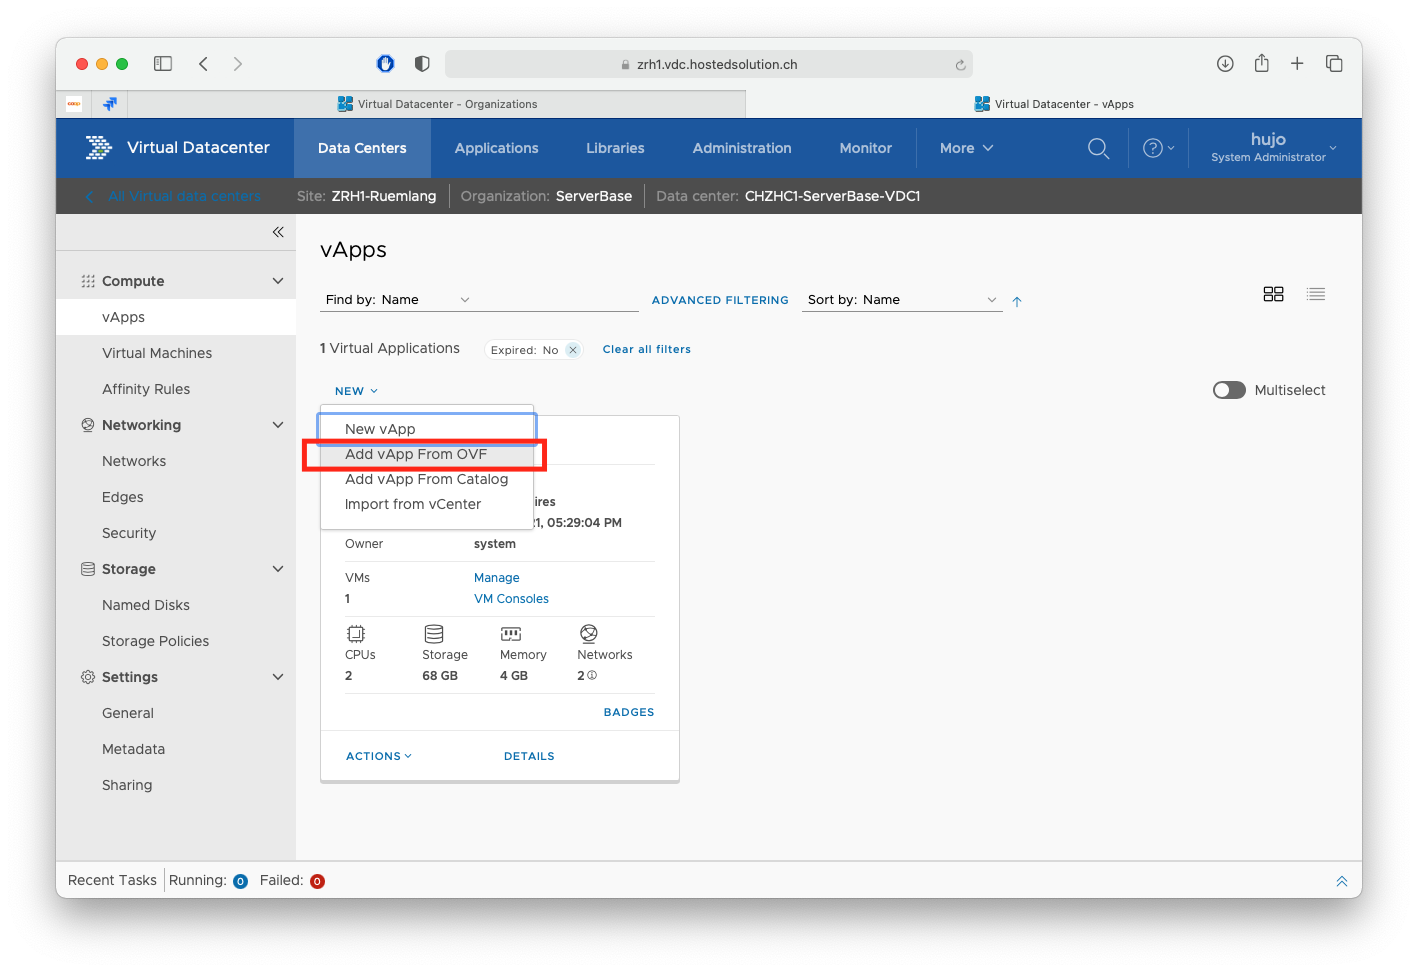Choose Add vApp From Catalog
The height and width of the screenshot is (972, 1418).
427,479
